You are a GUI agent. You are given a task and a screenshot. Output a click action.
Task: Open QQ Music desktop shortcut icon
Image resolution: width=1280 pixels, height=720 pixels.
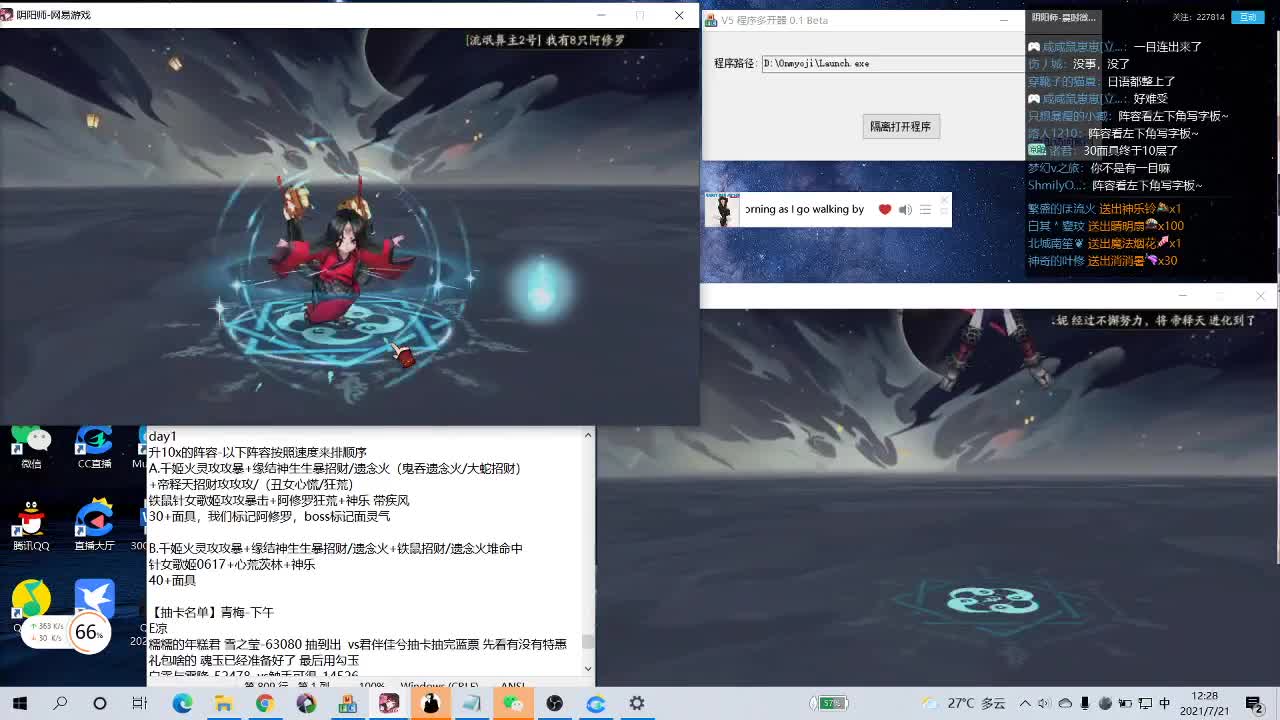pos(31,598)
